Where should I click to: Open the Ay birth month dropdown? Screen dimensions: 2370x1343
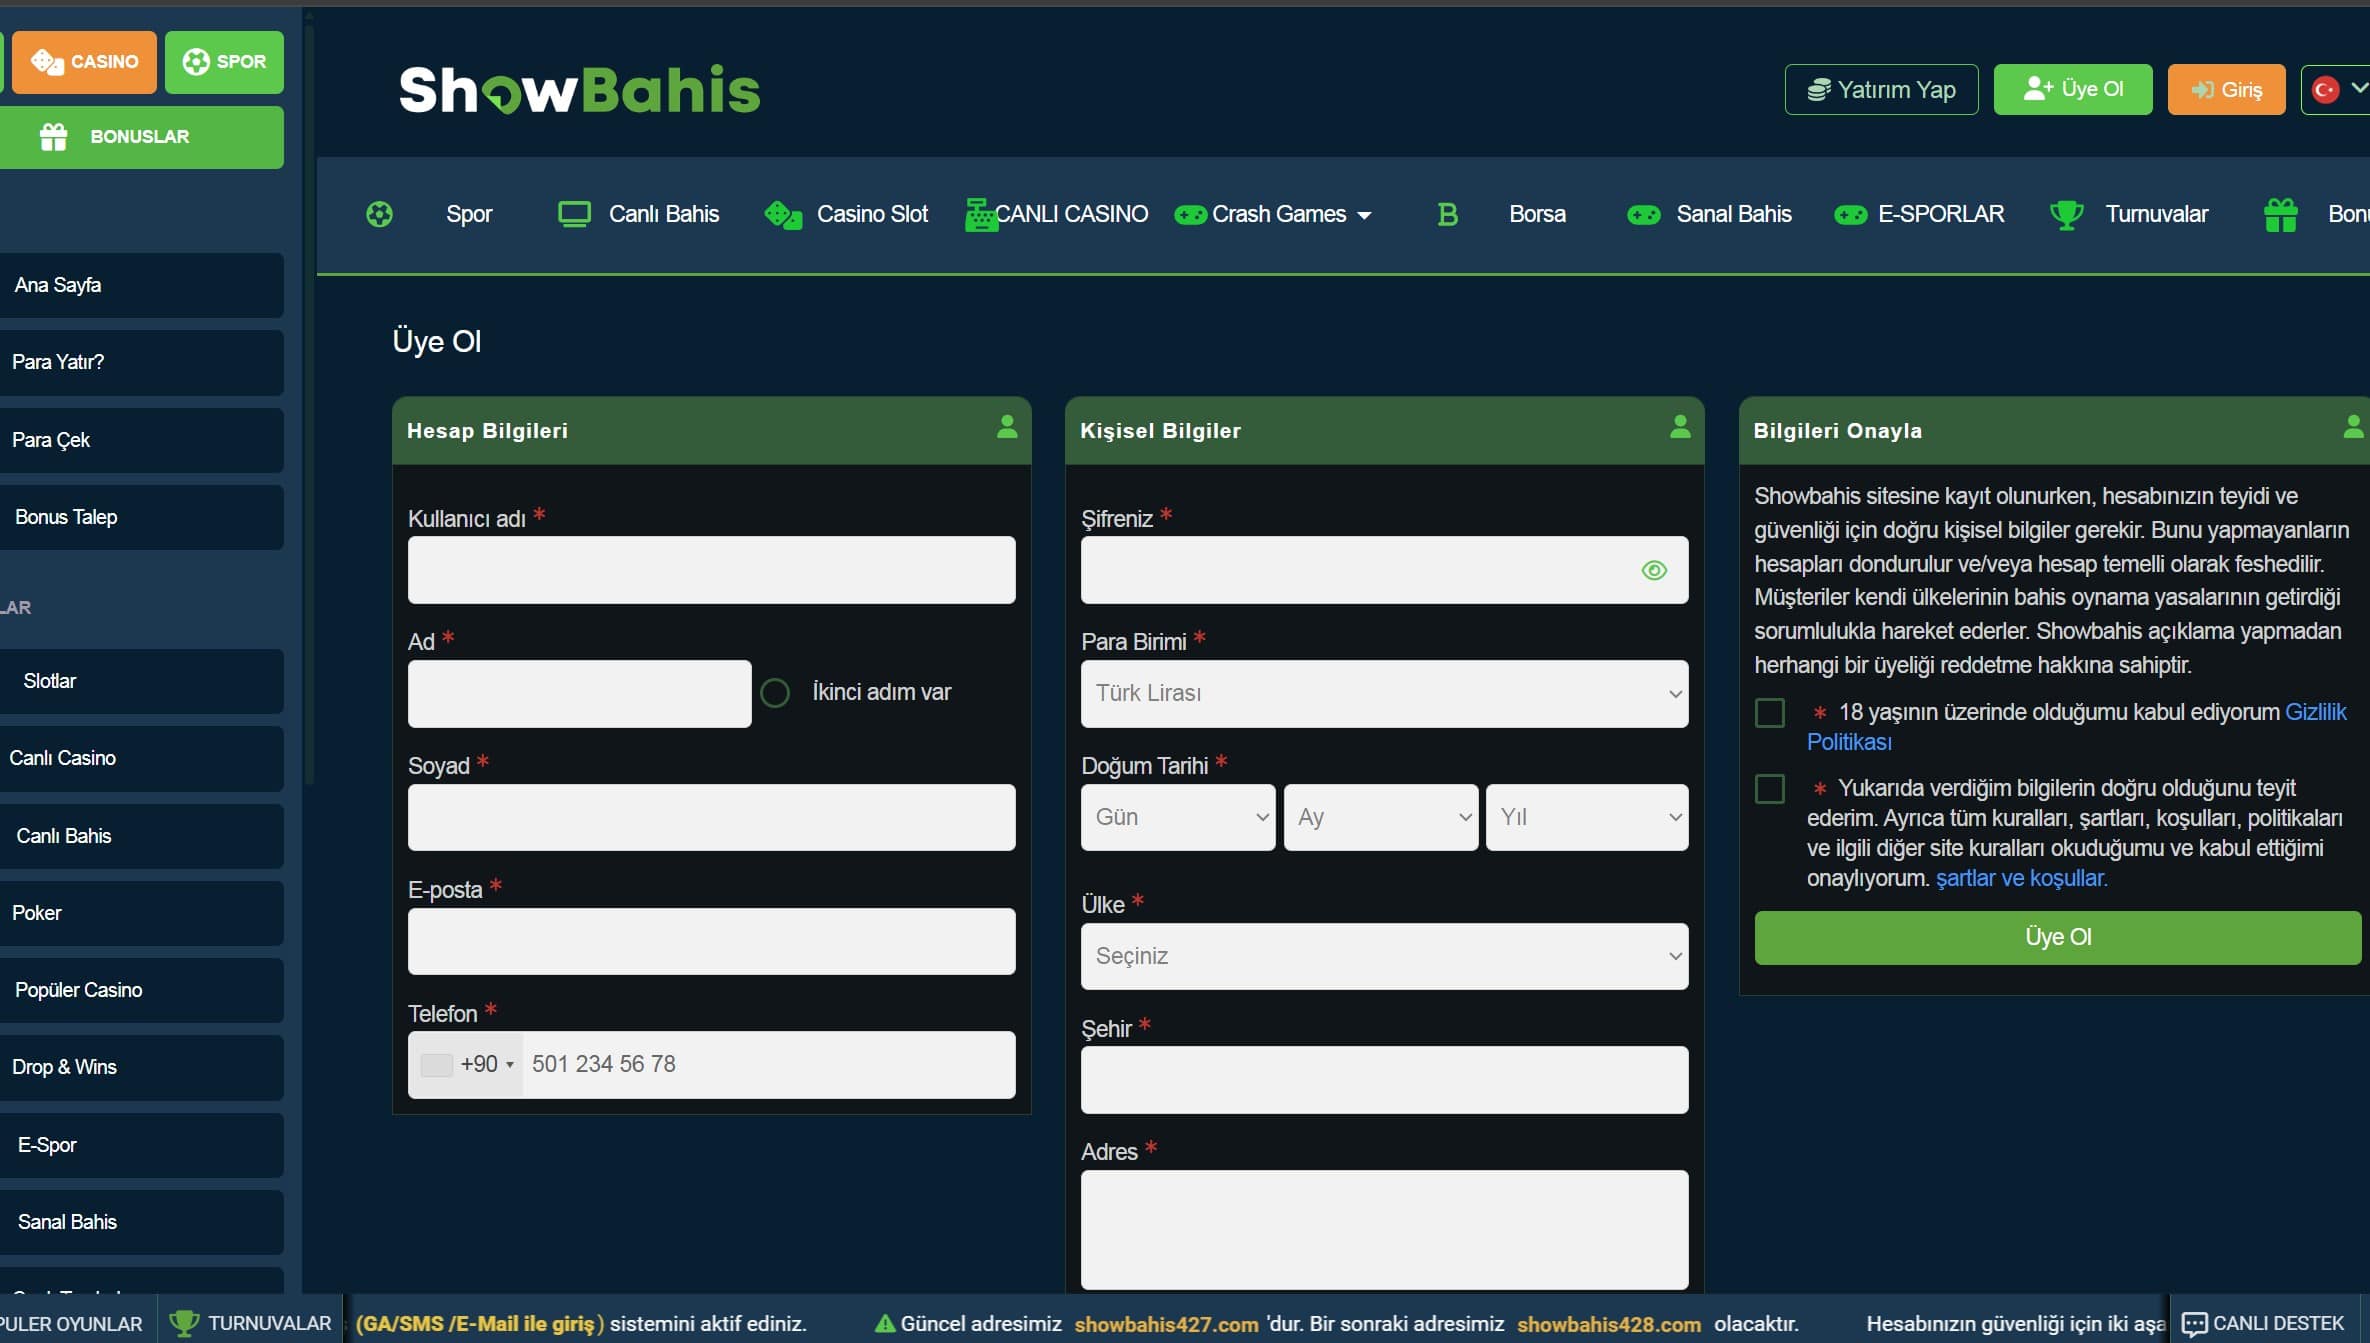pyautogui.click(x=1381, y=817)
